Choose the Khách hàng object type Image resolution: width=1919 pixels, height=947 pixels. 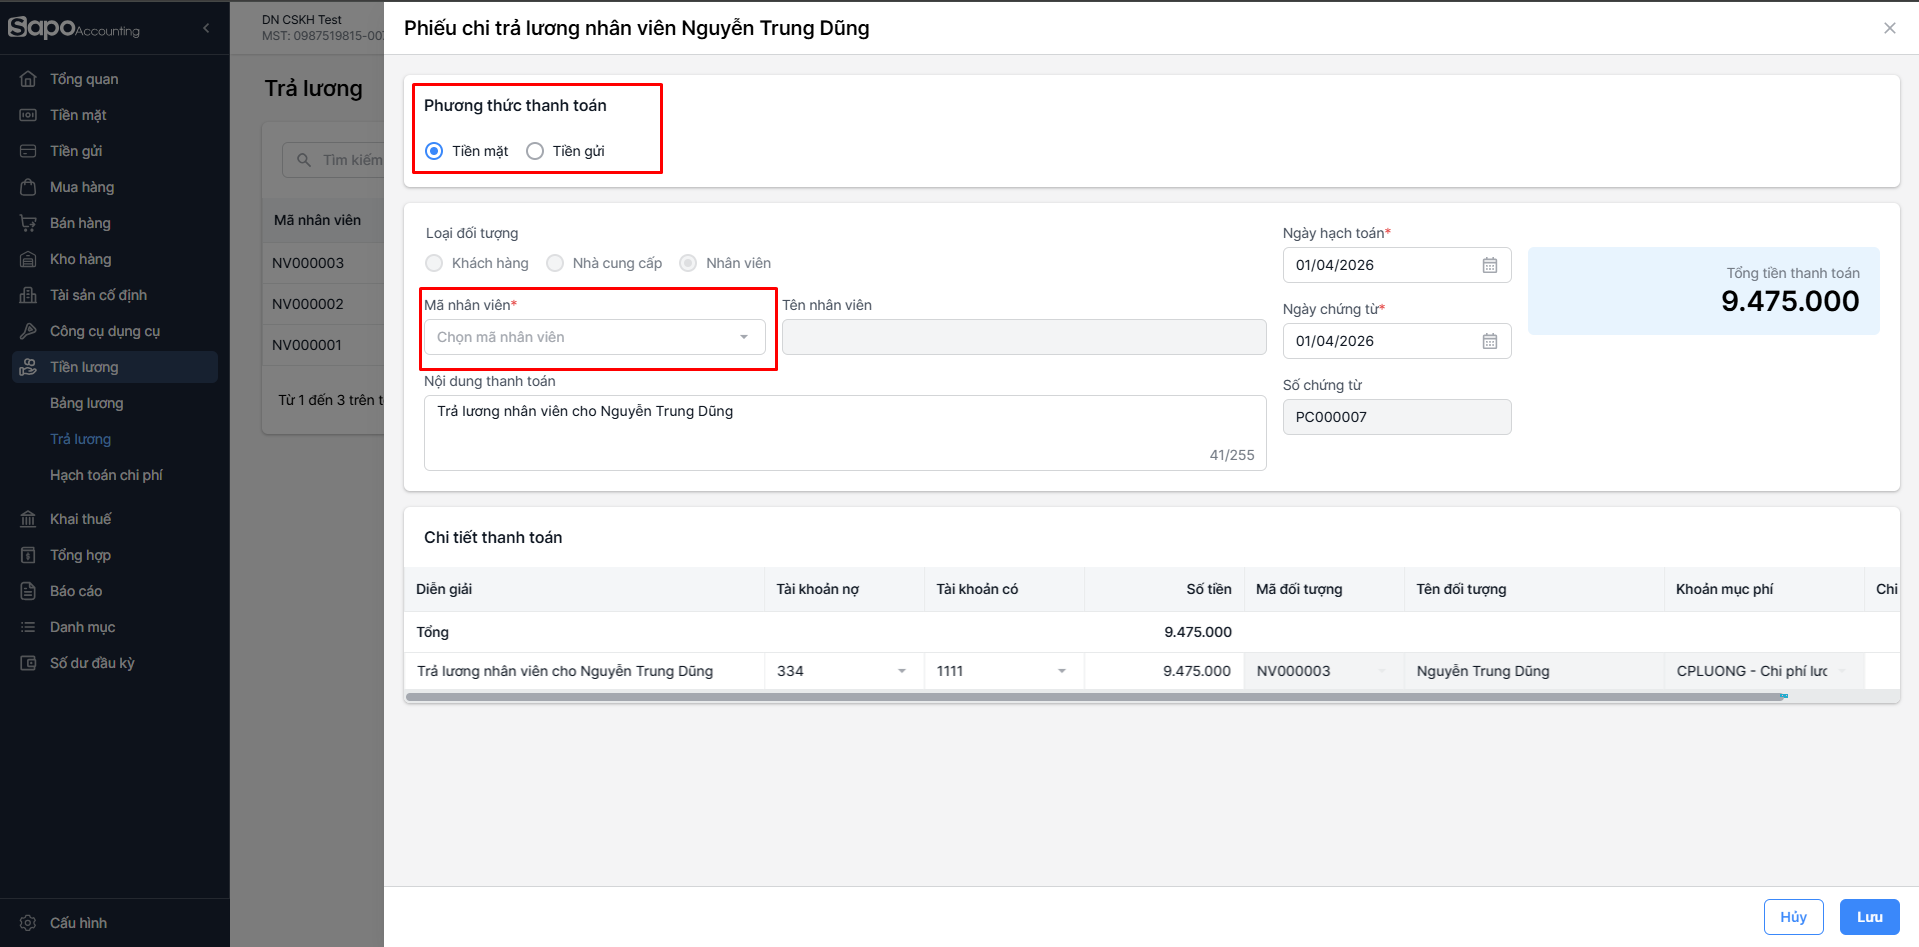tap(434, 263)
